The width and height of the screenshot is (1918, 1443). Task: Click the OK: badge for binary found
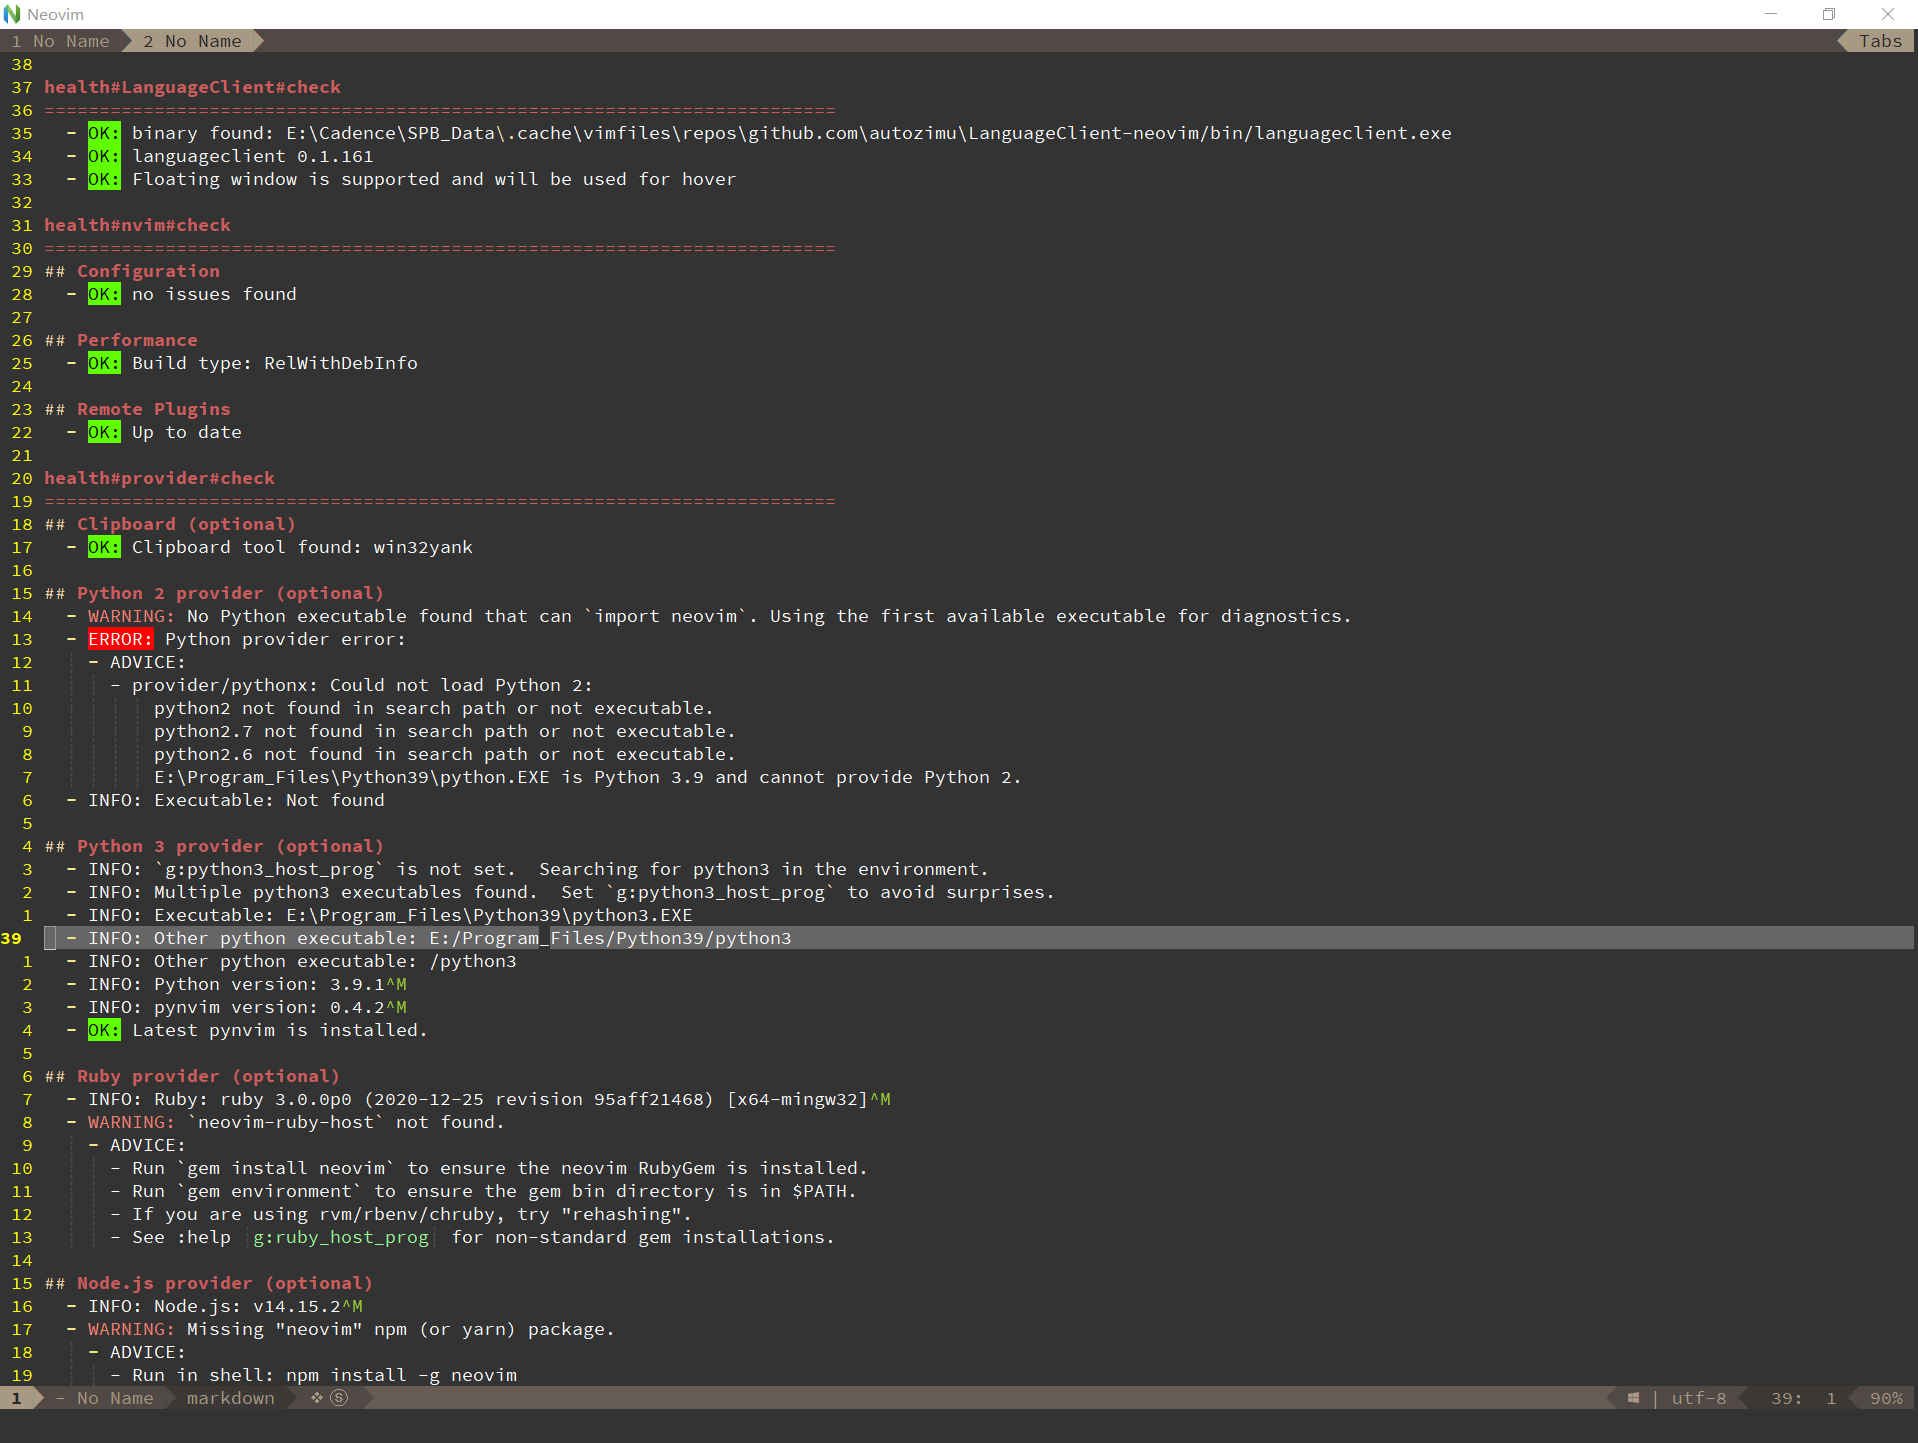click(x=104, y=133)
